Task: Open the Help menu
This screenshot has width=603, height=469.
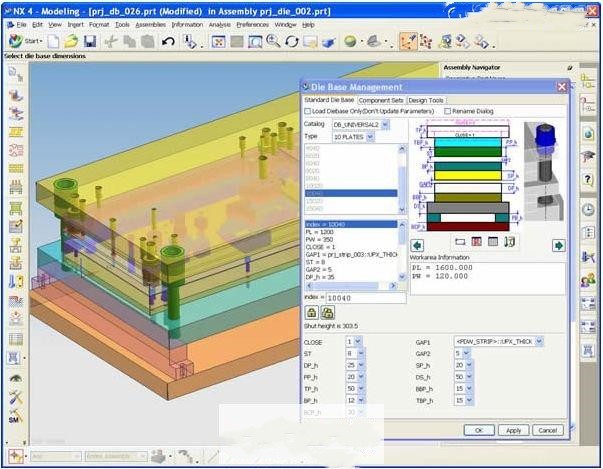Action: (308, 25)
